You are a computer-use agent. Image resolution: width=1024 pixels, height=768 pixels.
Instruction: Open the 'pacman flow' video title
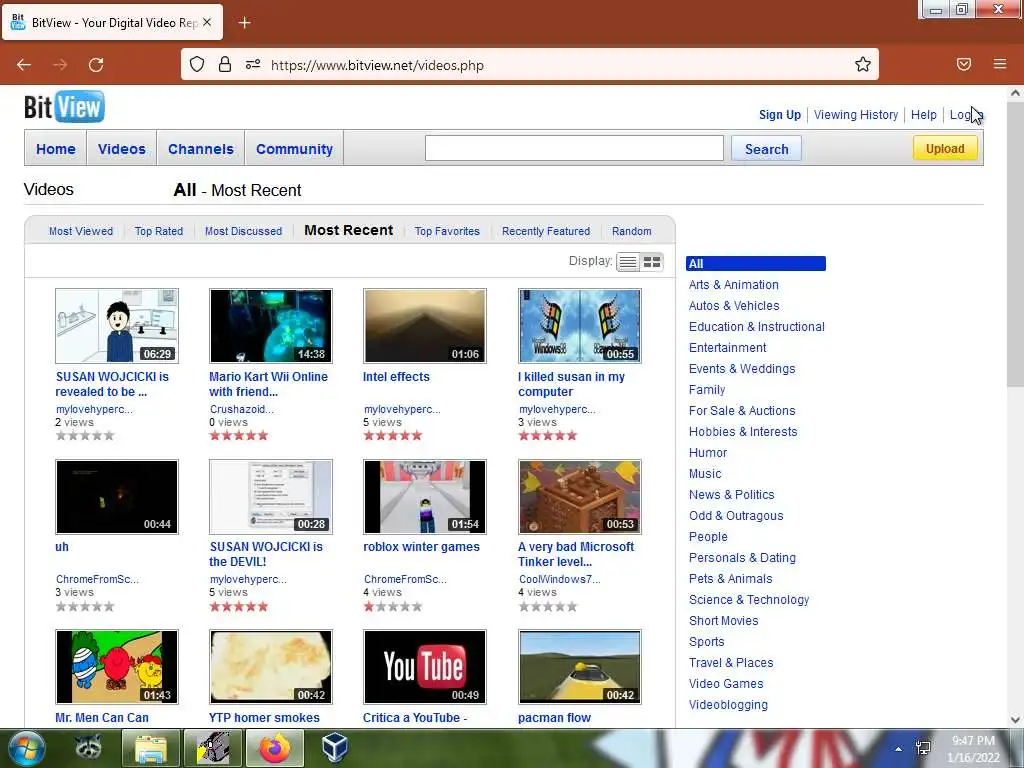tap(554, 718)
